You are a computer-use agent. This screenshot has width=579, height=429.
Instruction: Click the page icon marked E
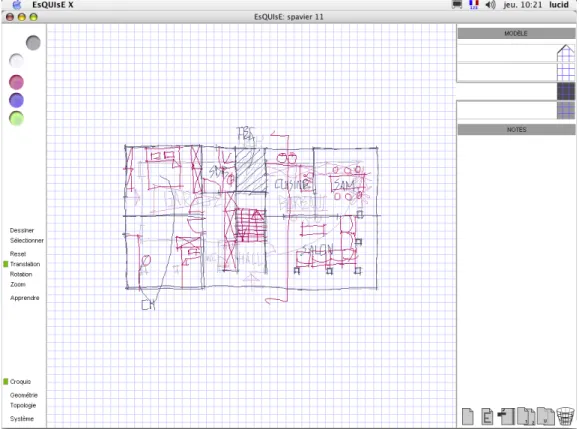487,416
